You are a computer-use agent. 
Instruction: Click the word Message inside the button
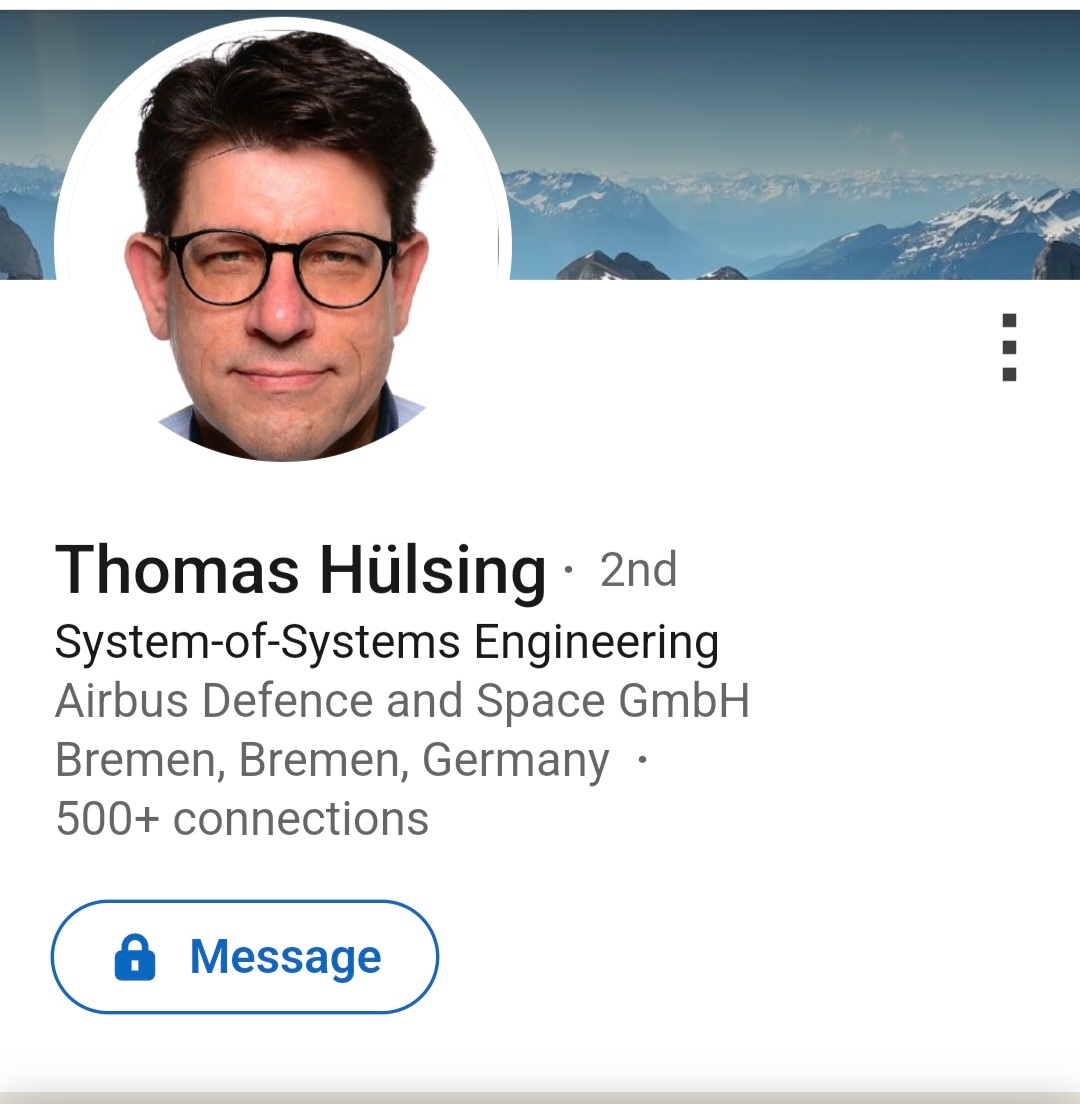tap(286, 958)
